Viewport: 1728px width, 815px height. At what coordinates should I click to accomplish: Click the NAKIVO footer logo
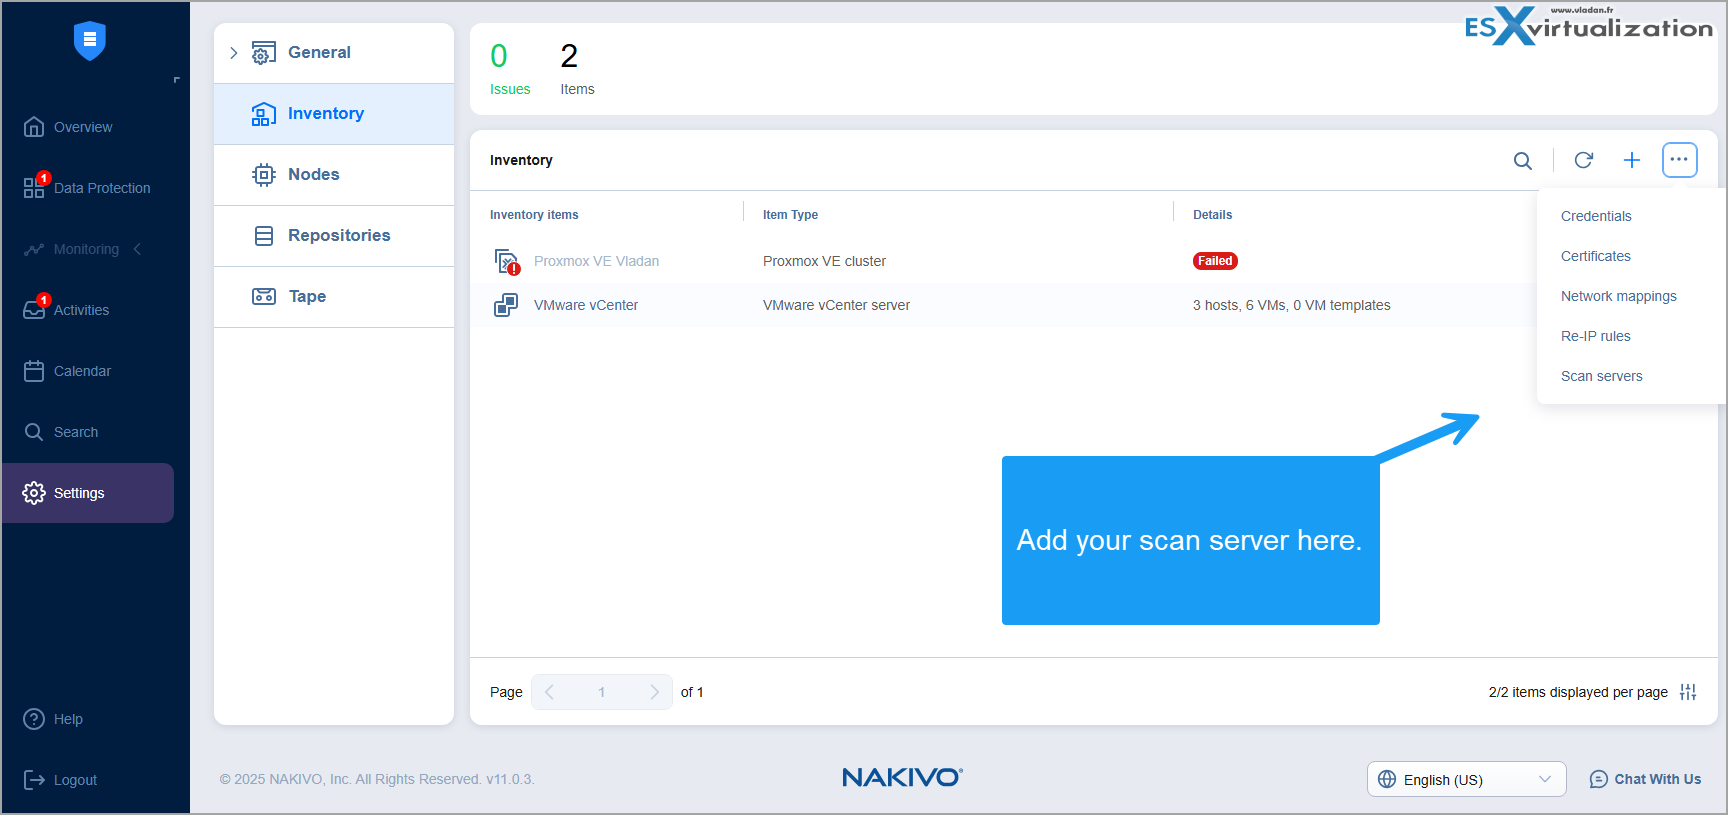tap(902, 777)
